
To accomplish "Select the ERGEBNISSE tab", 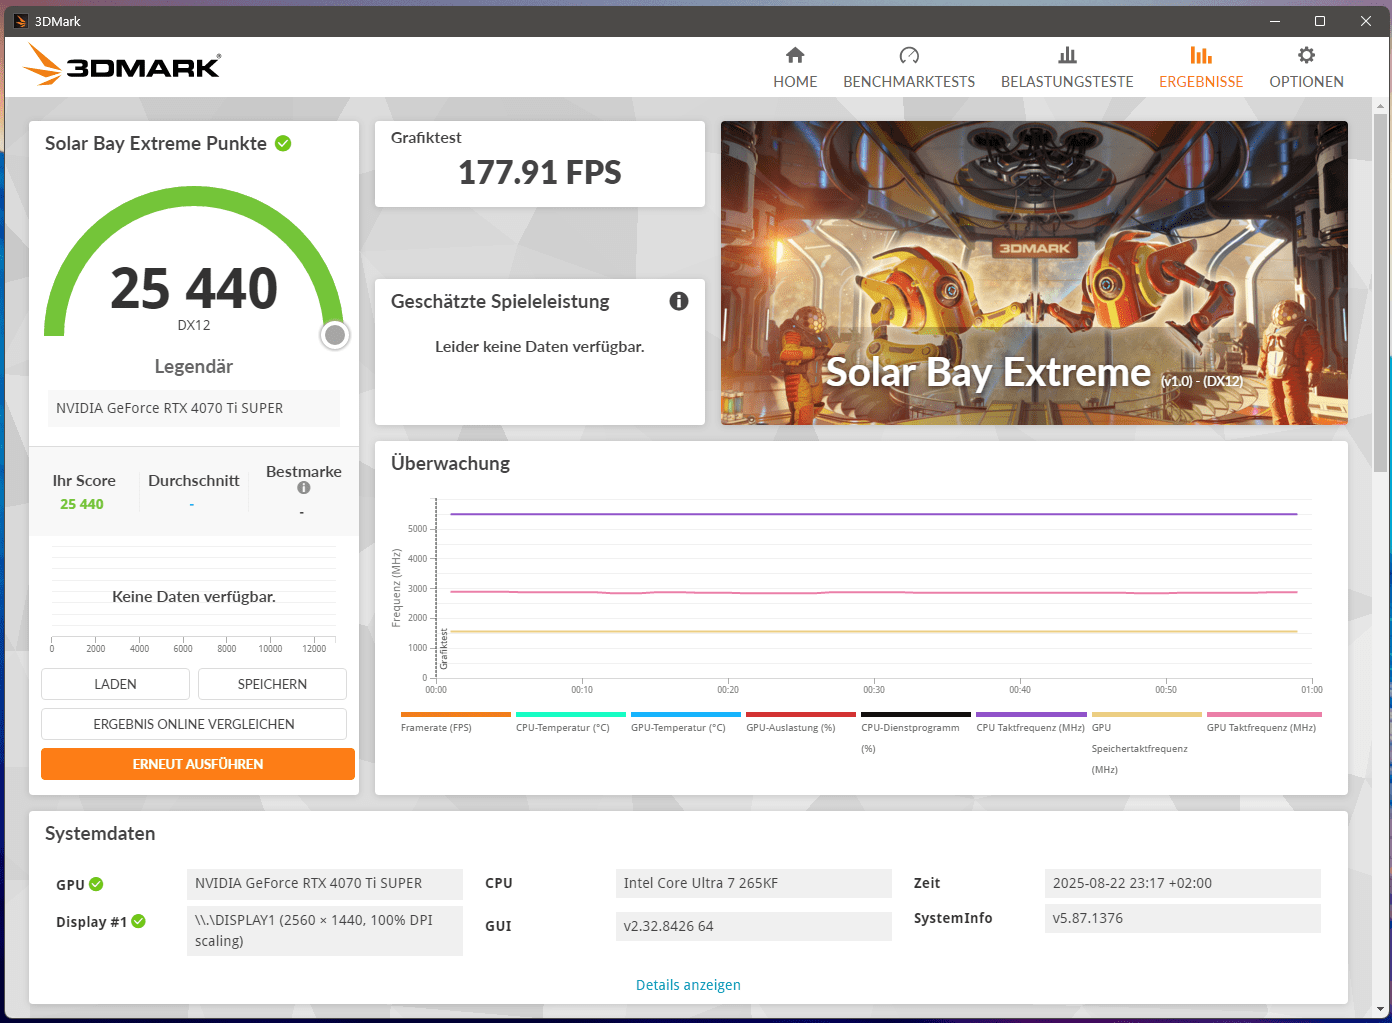I will click(1201, 68).
